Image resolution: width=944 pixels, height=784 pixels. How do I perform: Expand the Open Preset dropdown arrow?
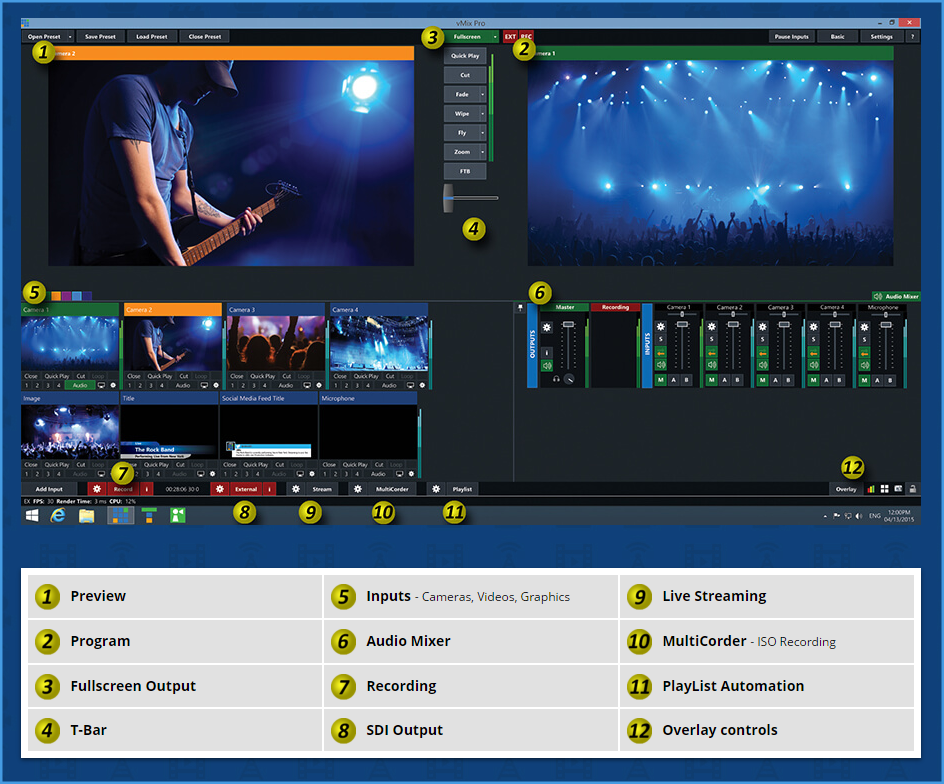click(71, 37)
